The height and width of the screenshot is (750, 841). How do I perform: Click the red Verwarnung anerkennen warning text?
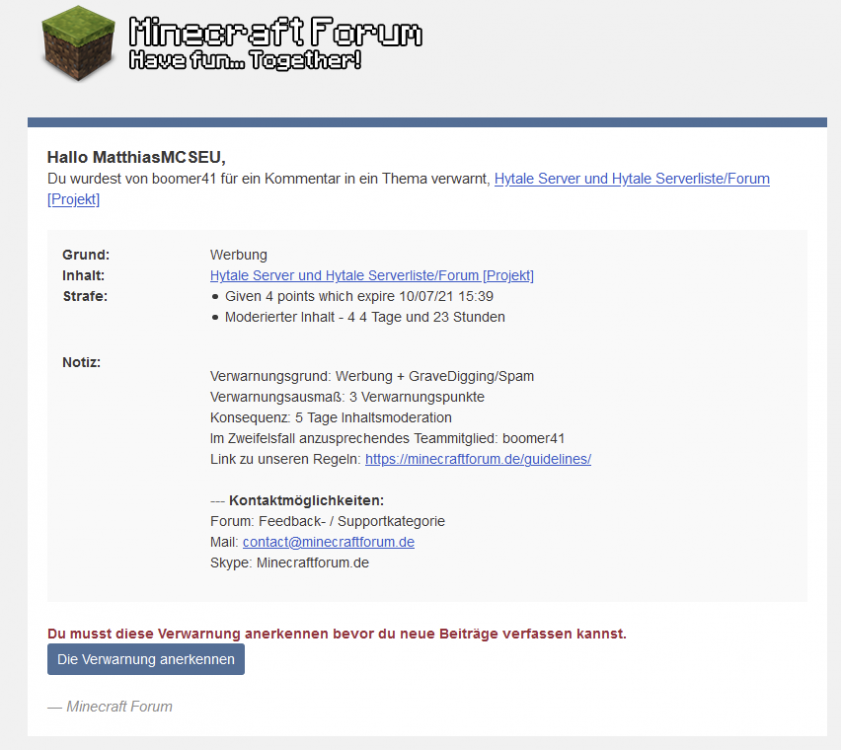tap(337, 634)
